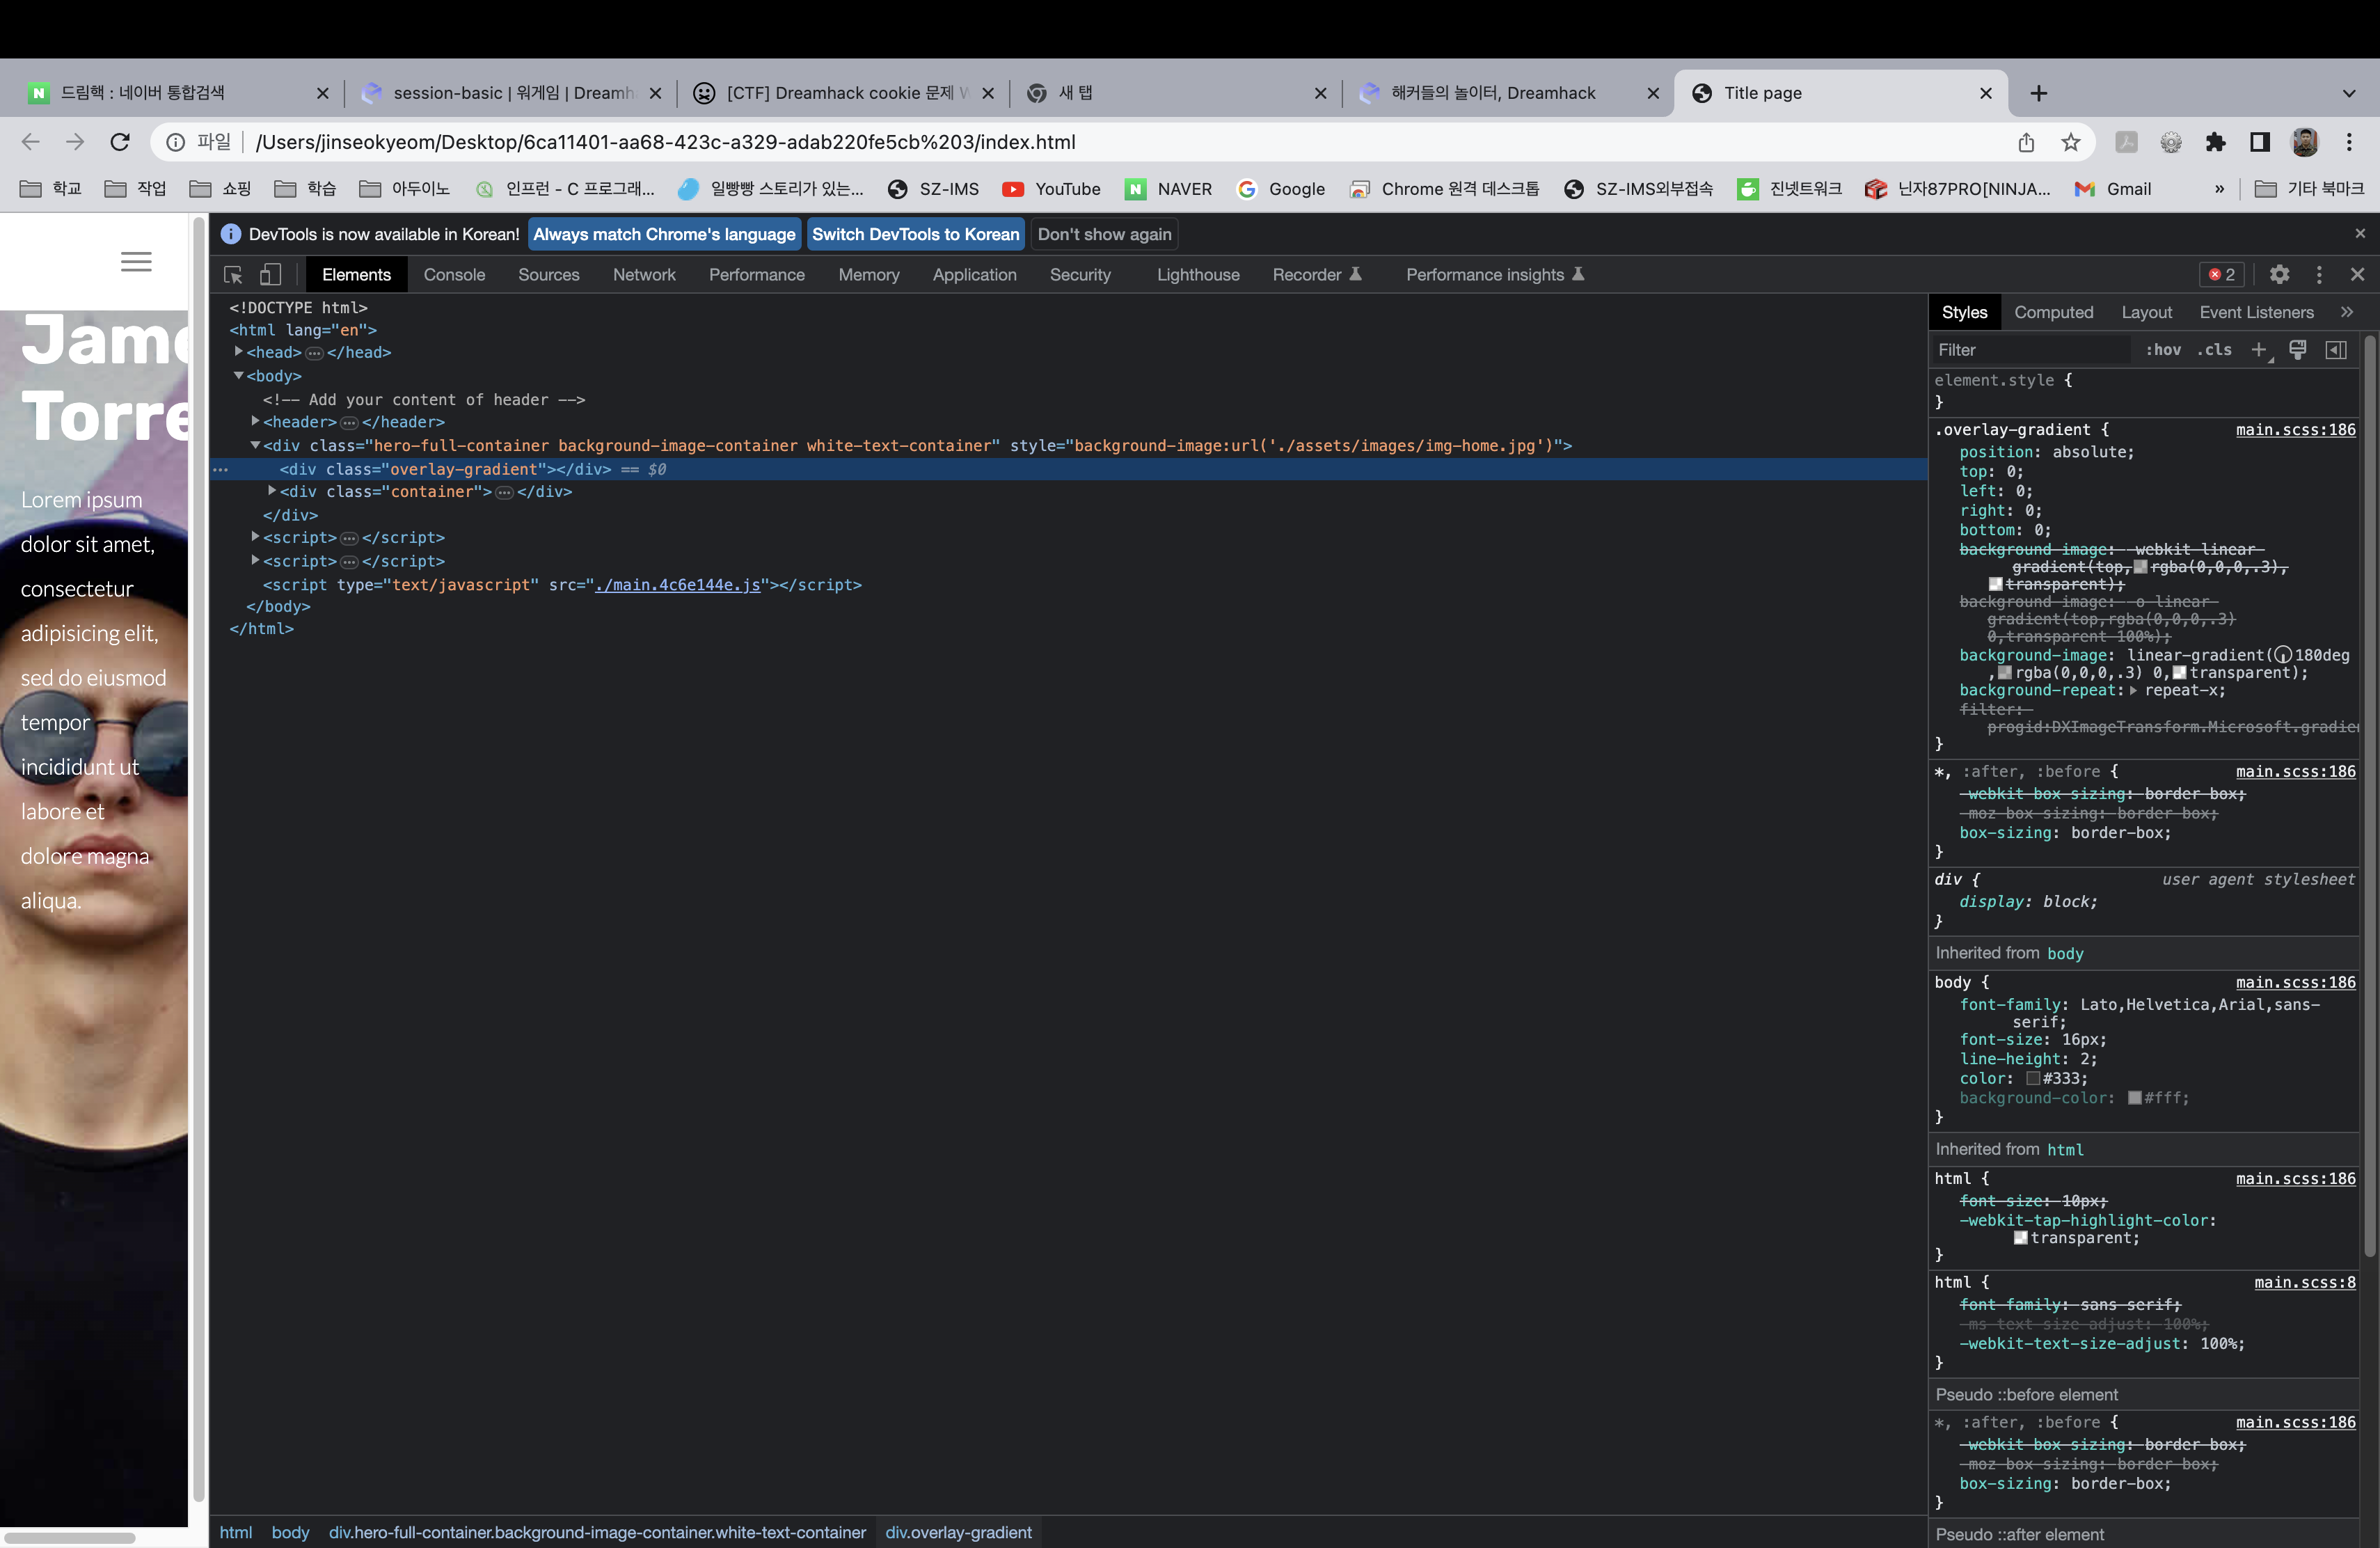Expand background-repeat shorthand value
Image resolution: width=2380 pixels, height=1548 pixels.
coord(2133,690)
